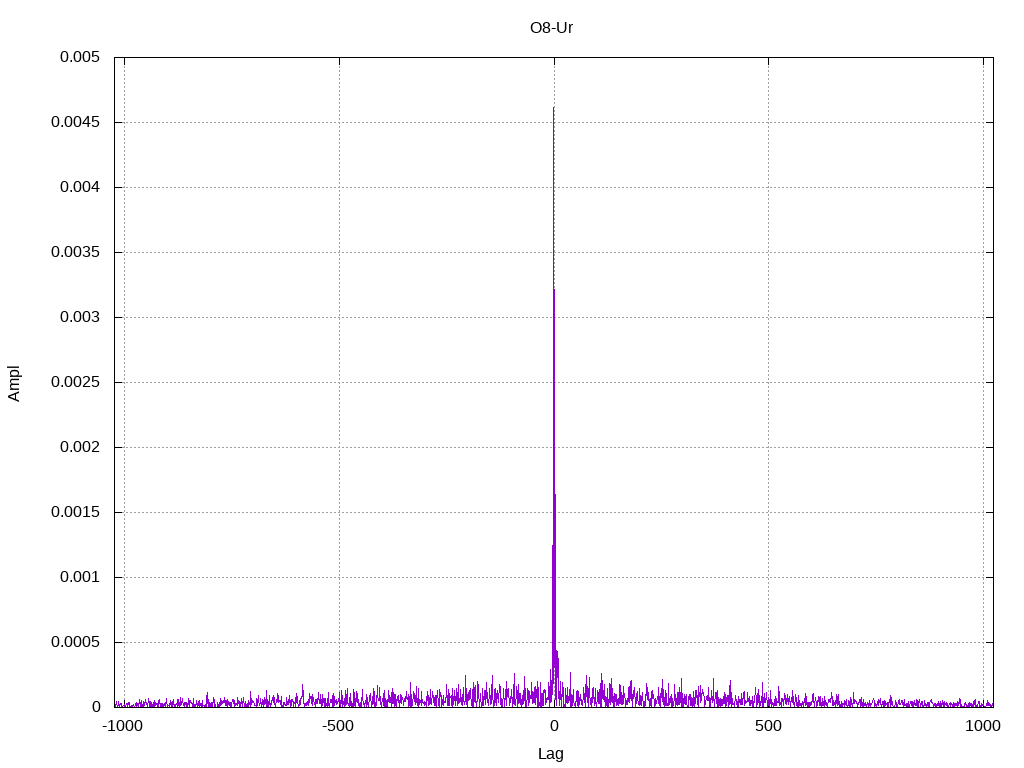Click y-axis tick label 0.004
This screenshot has height=768, width=1024.
pyautogui.click(x=80, y=187)
